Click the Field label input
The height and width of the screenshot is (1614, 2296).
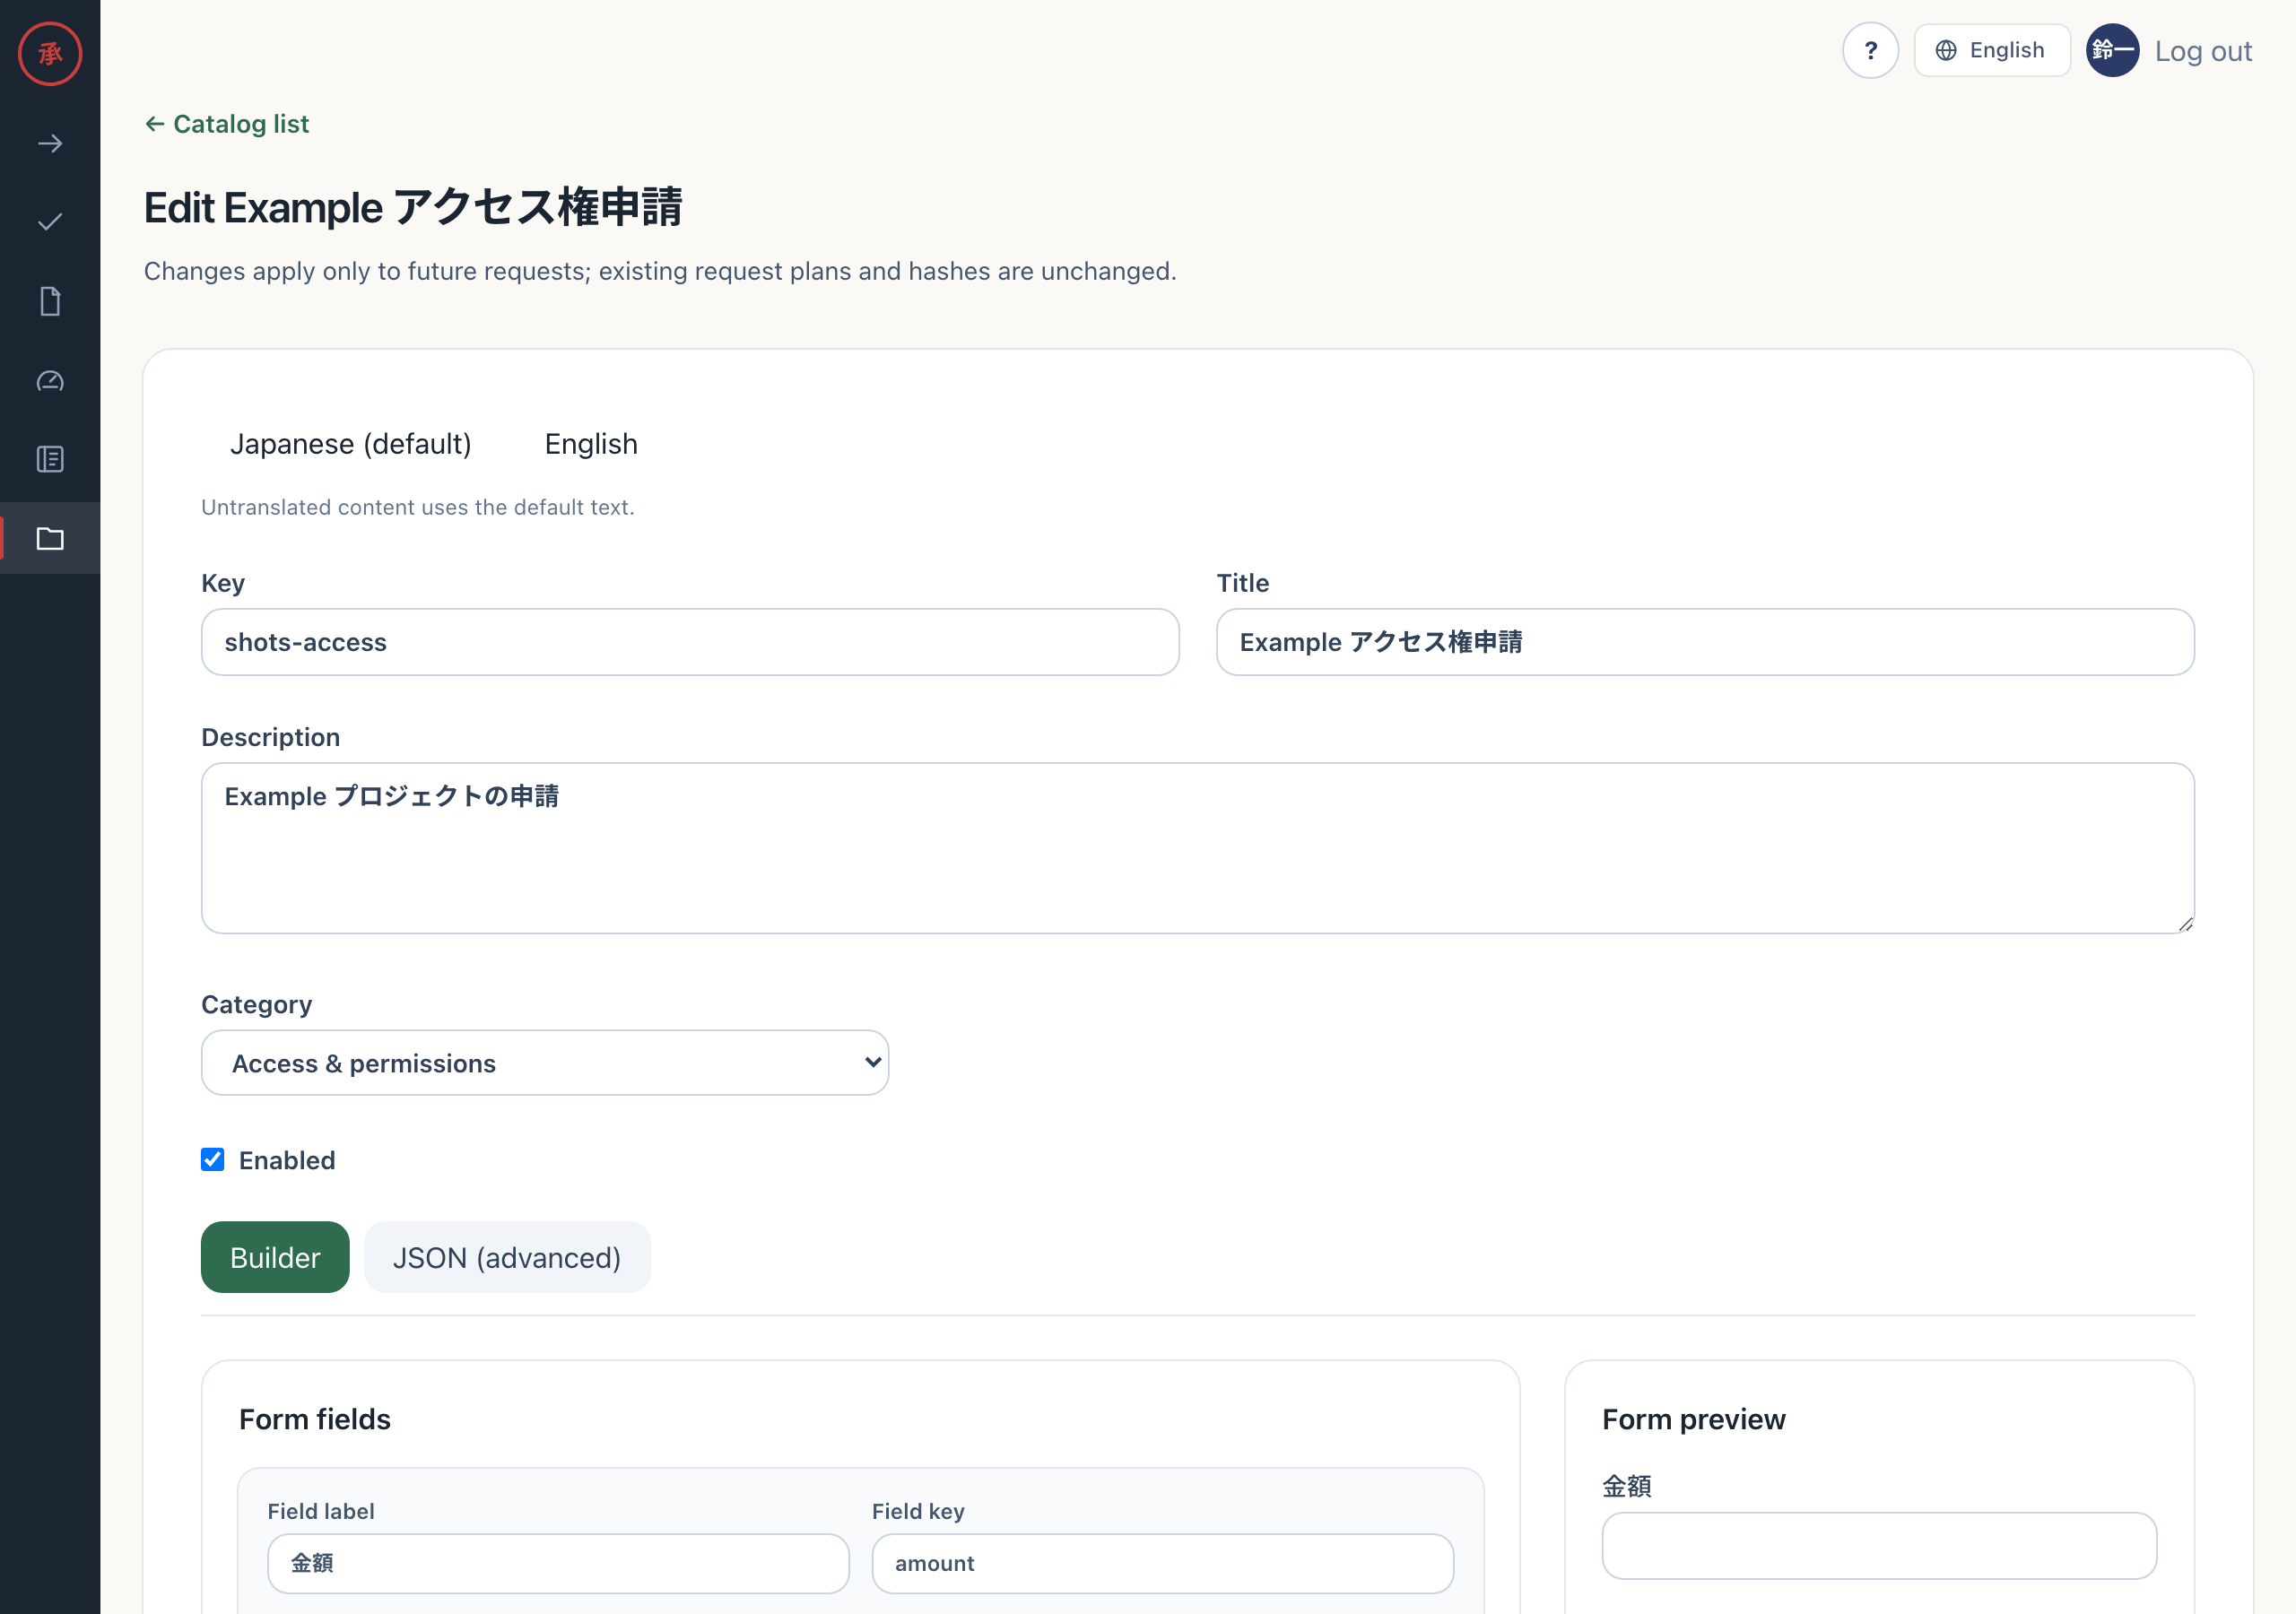[558, 1563]
